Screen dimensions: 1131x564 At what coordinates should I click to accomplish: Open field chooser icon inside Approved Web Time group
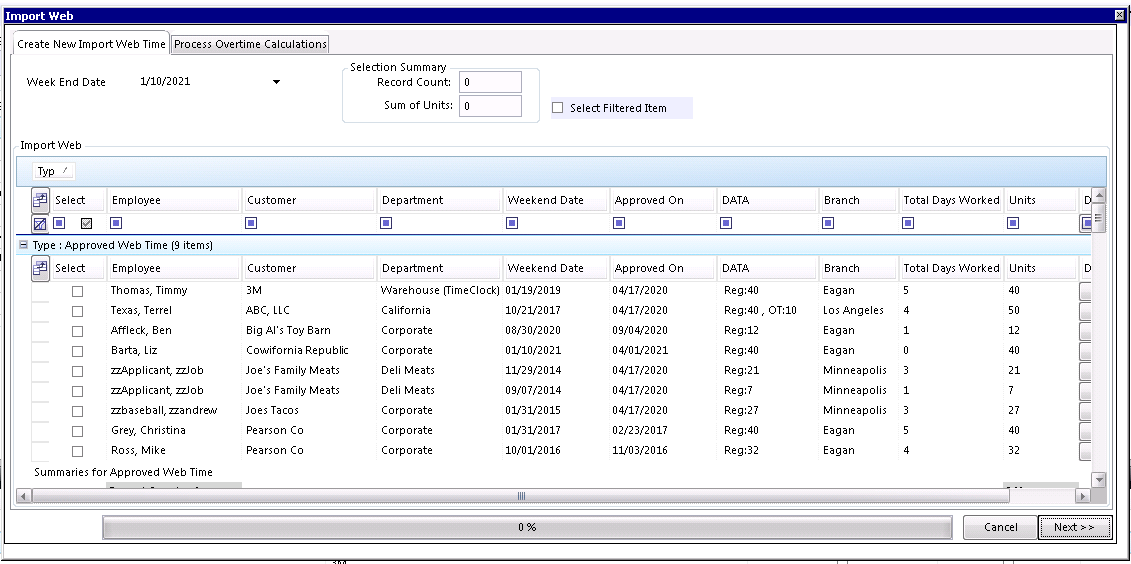tap(40, 268)
